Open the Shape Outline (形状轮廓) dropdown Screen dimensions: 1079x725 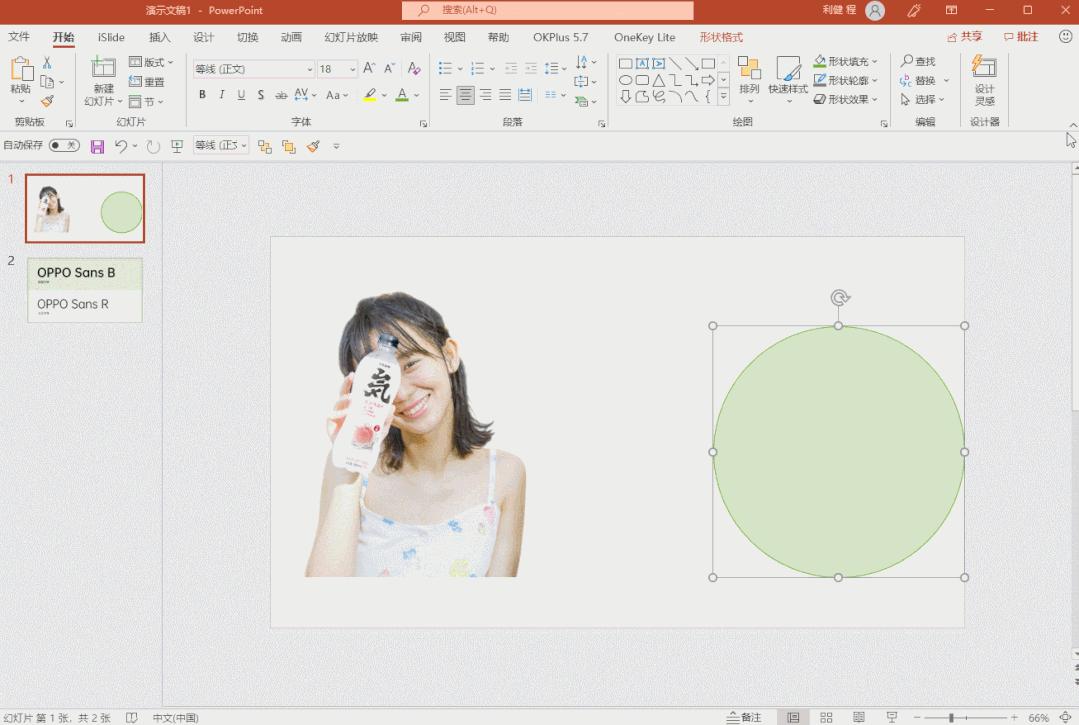tap(845, 79)
